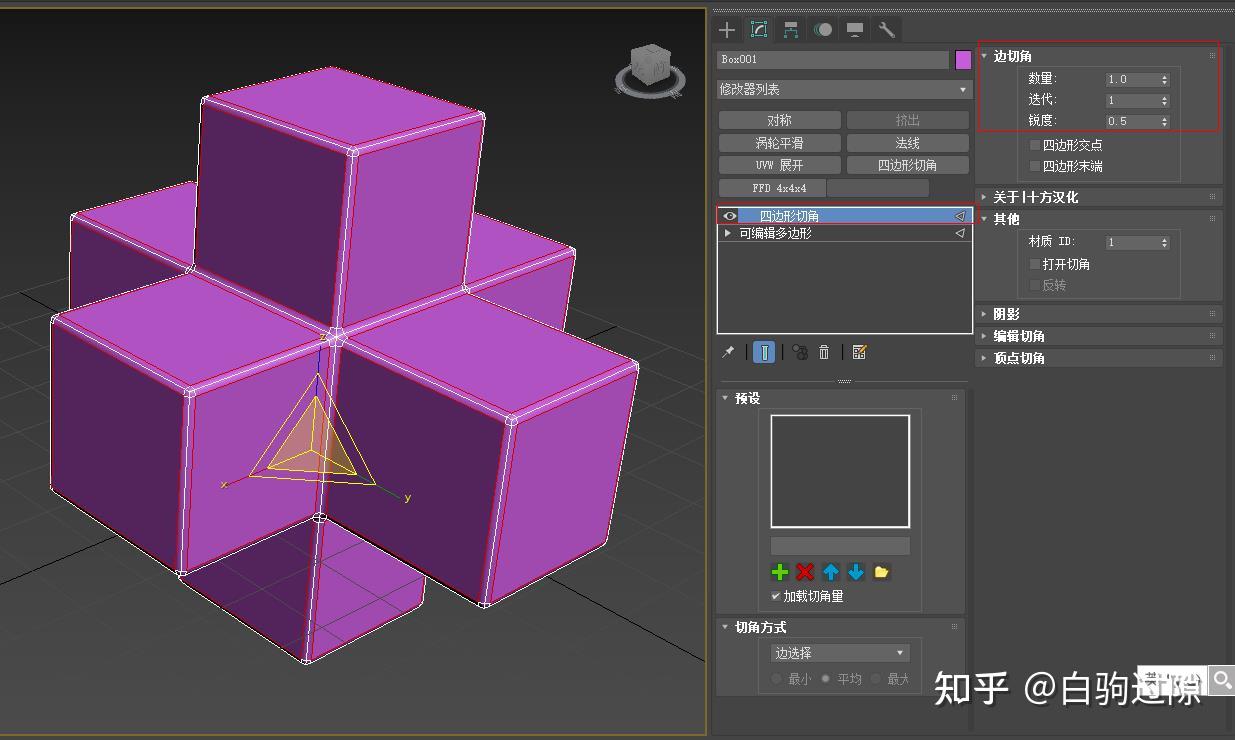Viewport: 1235px width, 740px height.
Task: Open the 修改器列表 dropdown
Action: pos(843,90)
